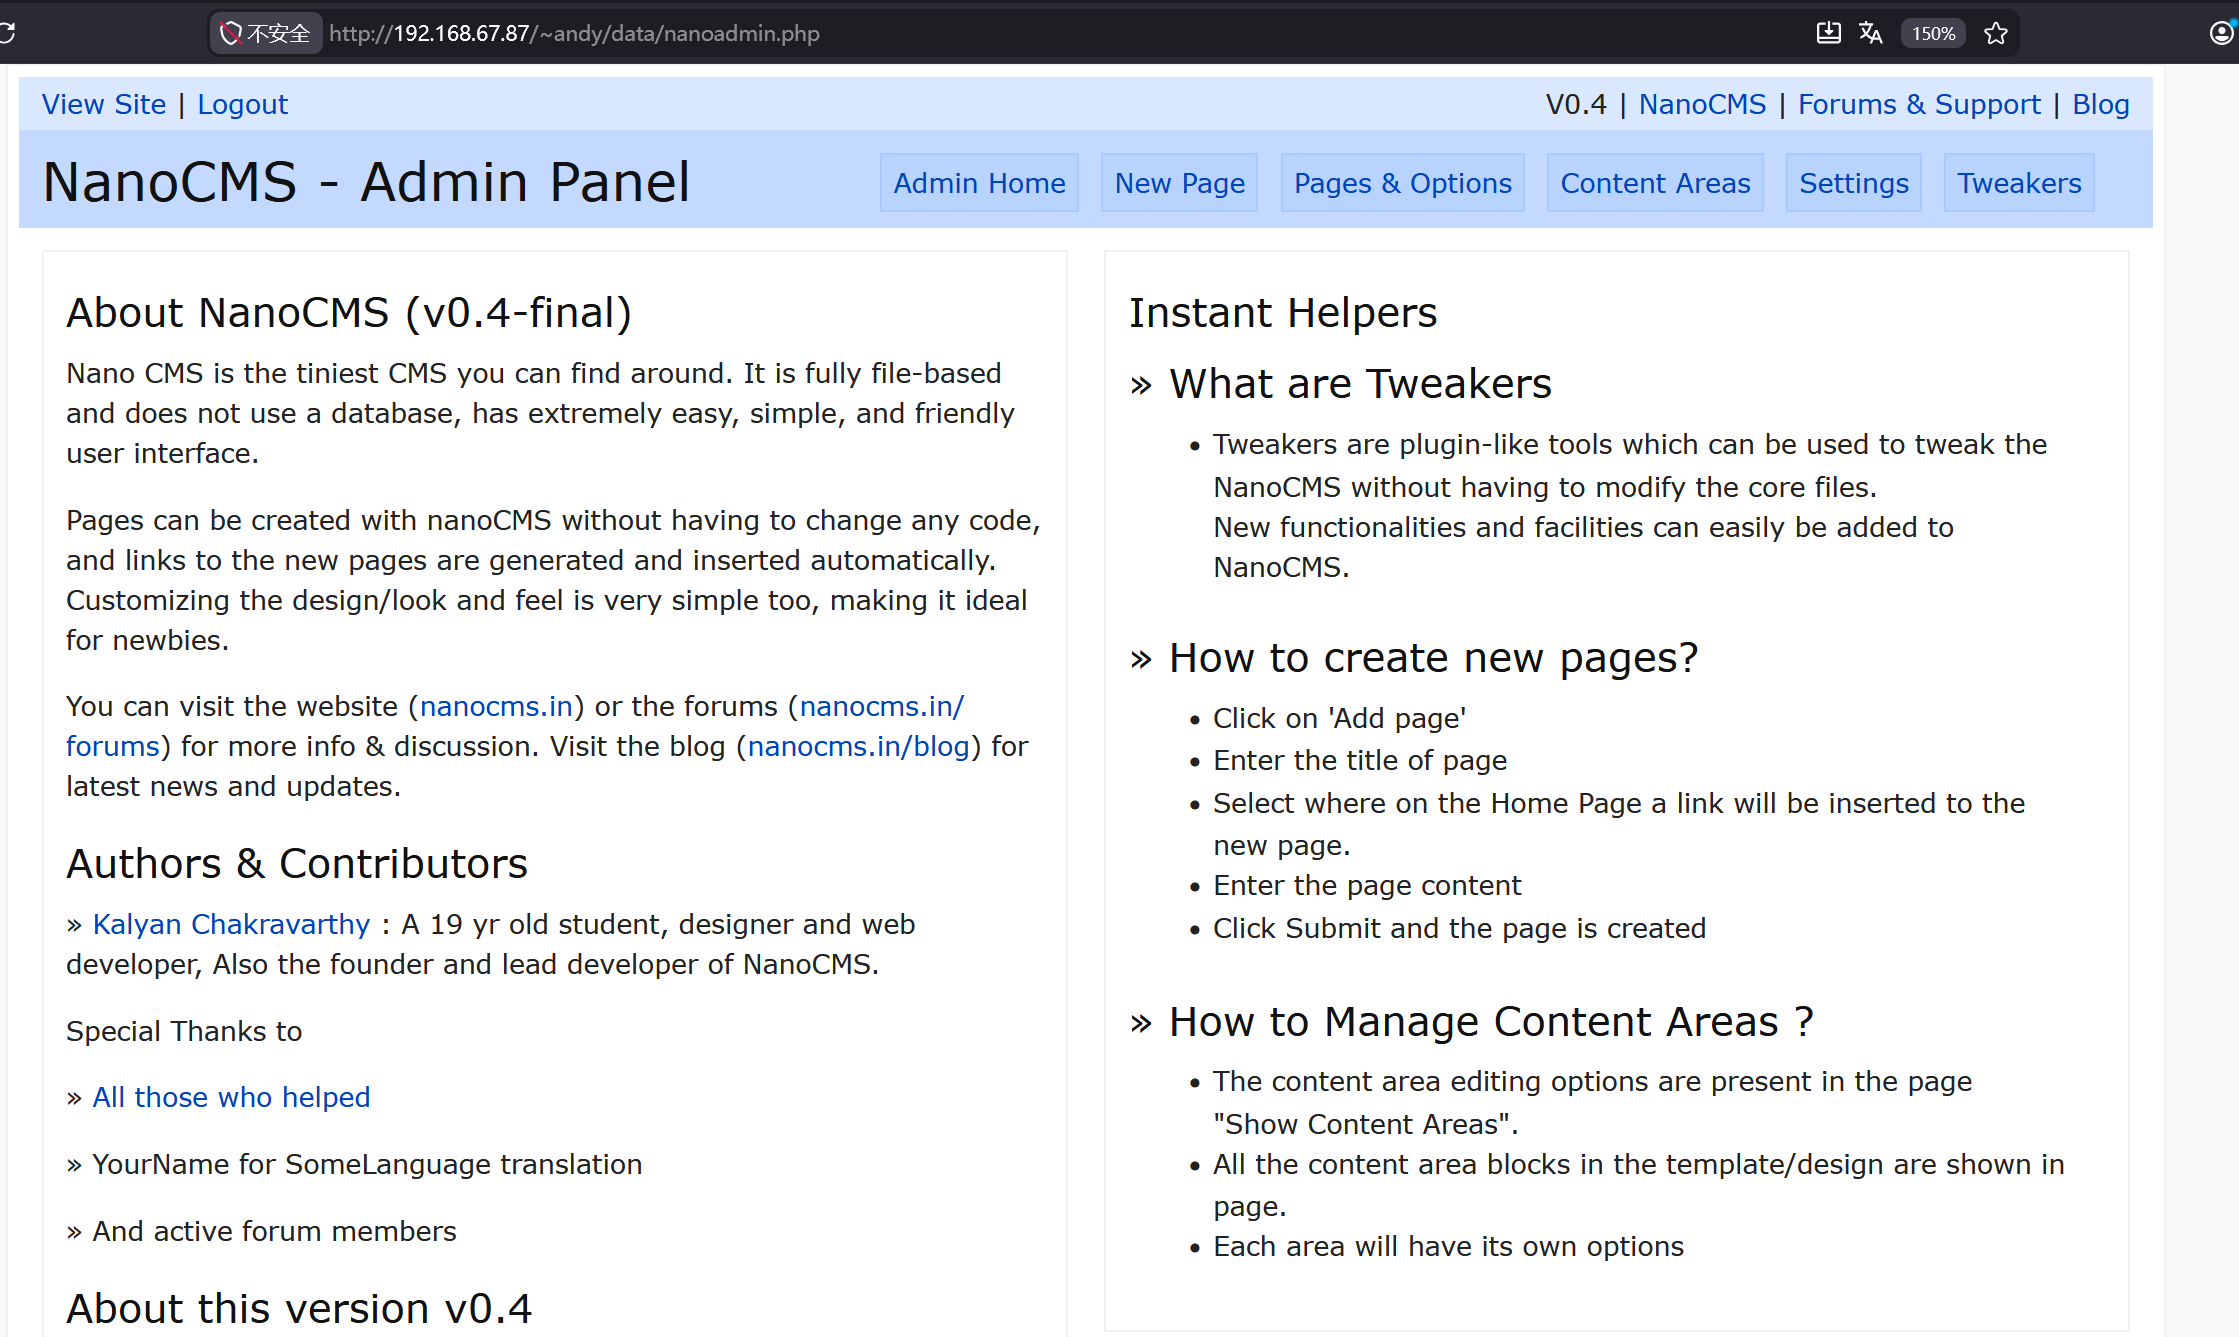Click the 'V0.4' version text

click(x=1576, y=105)
